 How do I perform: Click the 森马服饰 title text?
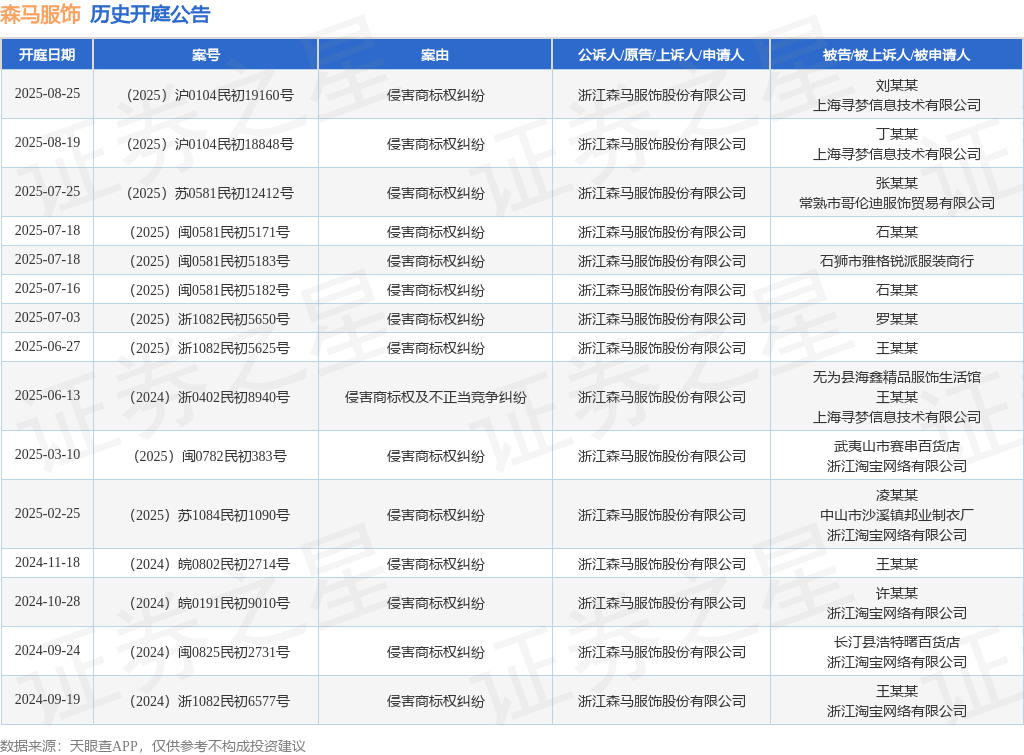click(40, 14)
